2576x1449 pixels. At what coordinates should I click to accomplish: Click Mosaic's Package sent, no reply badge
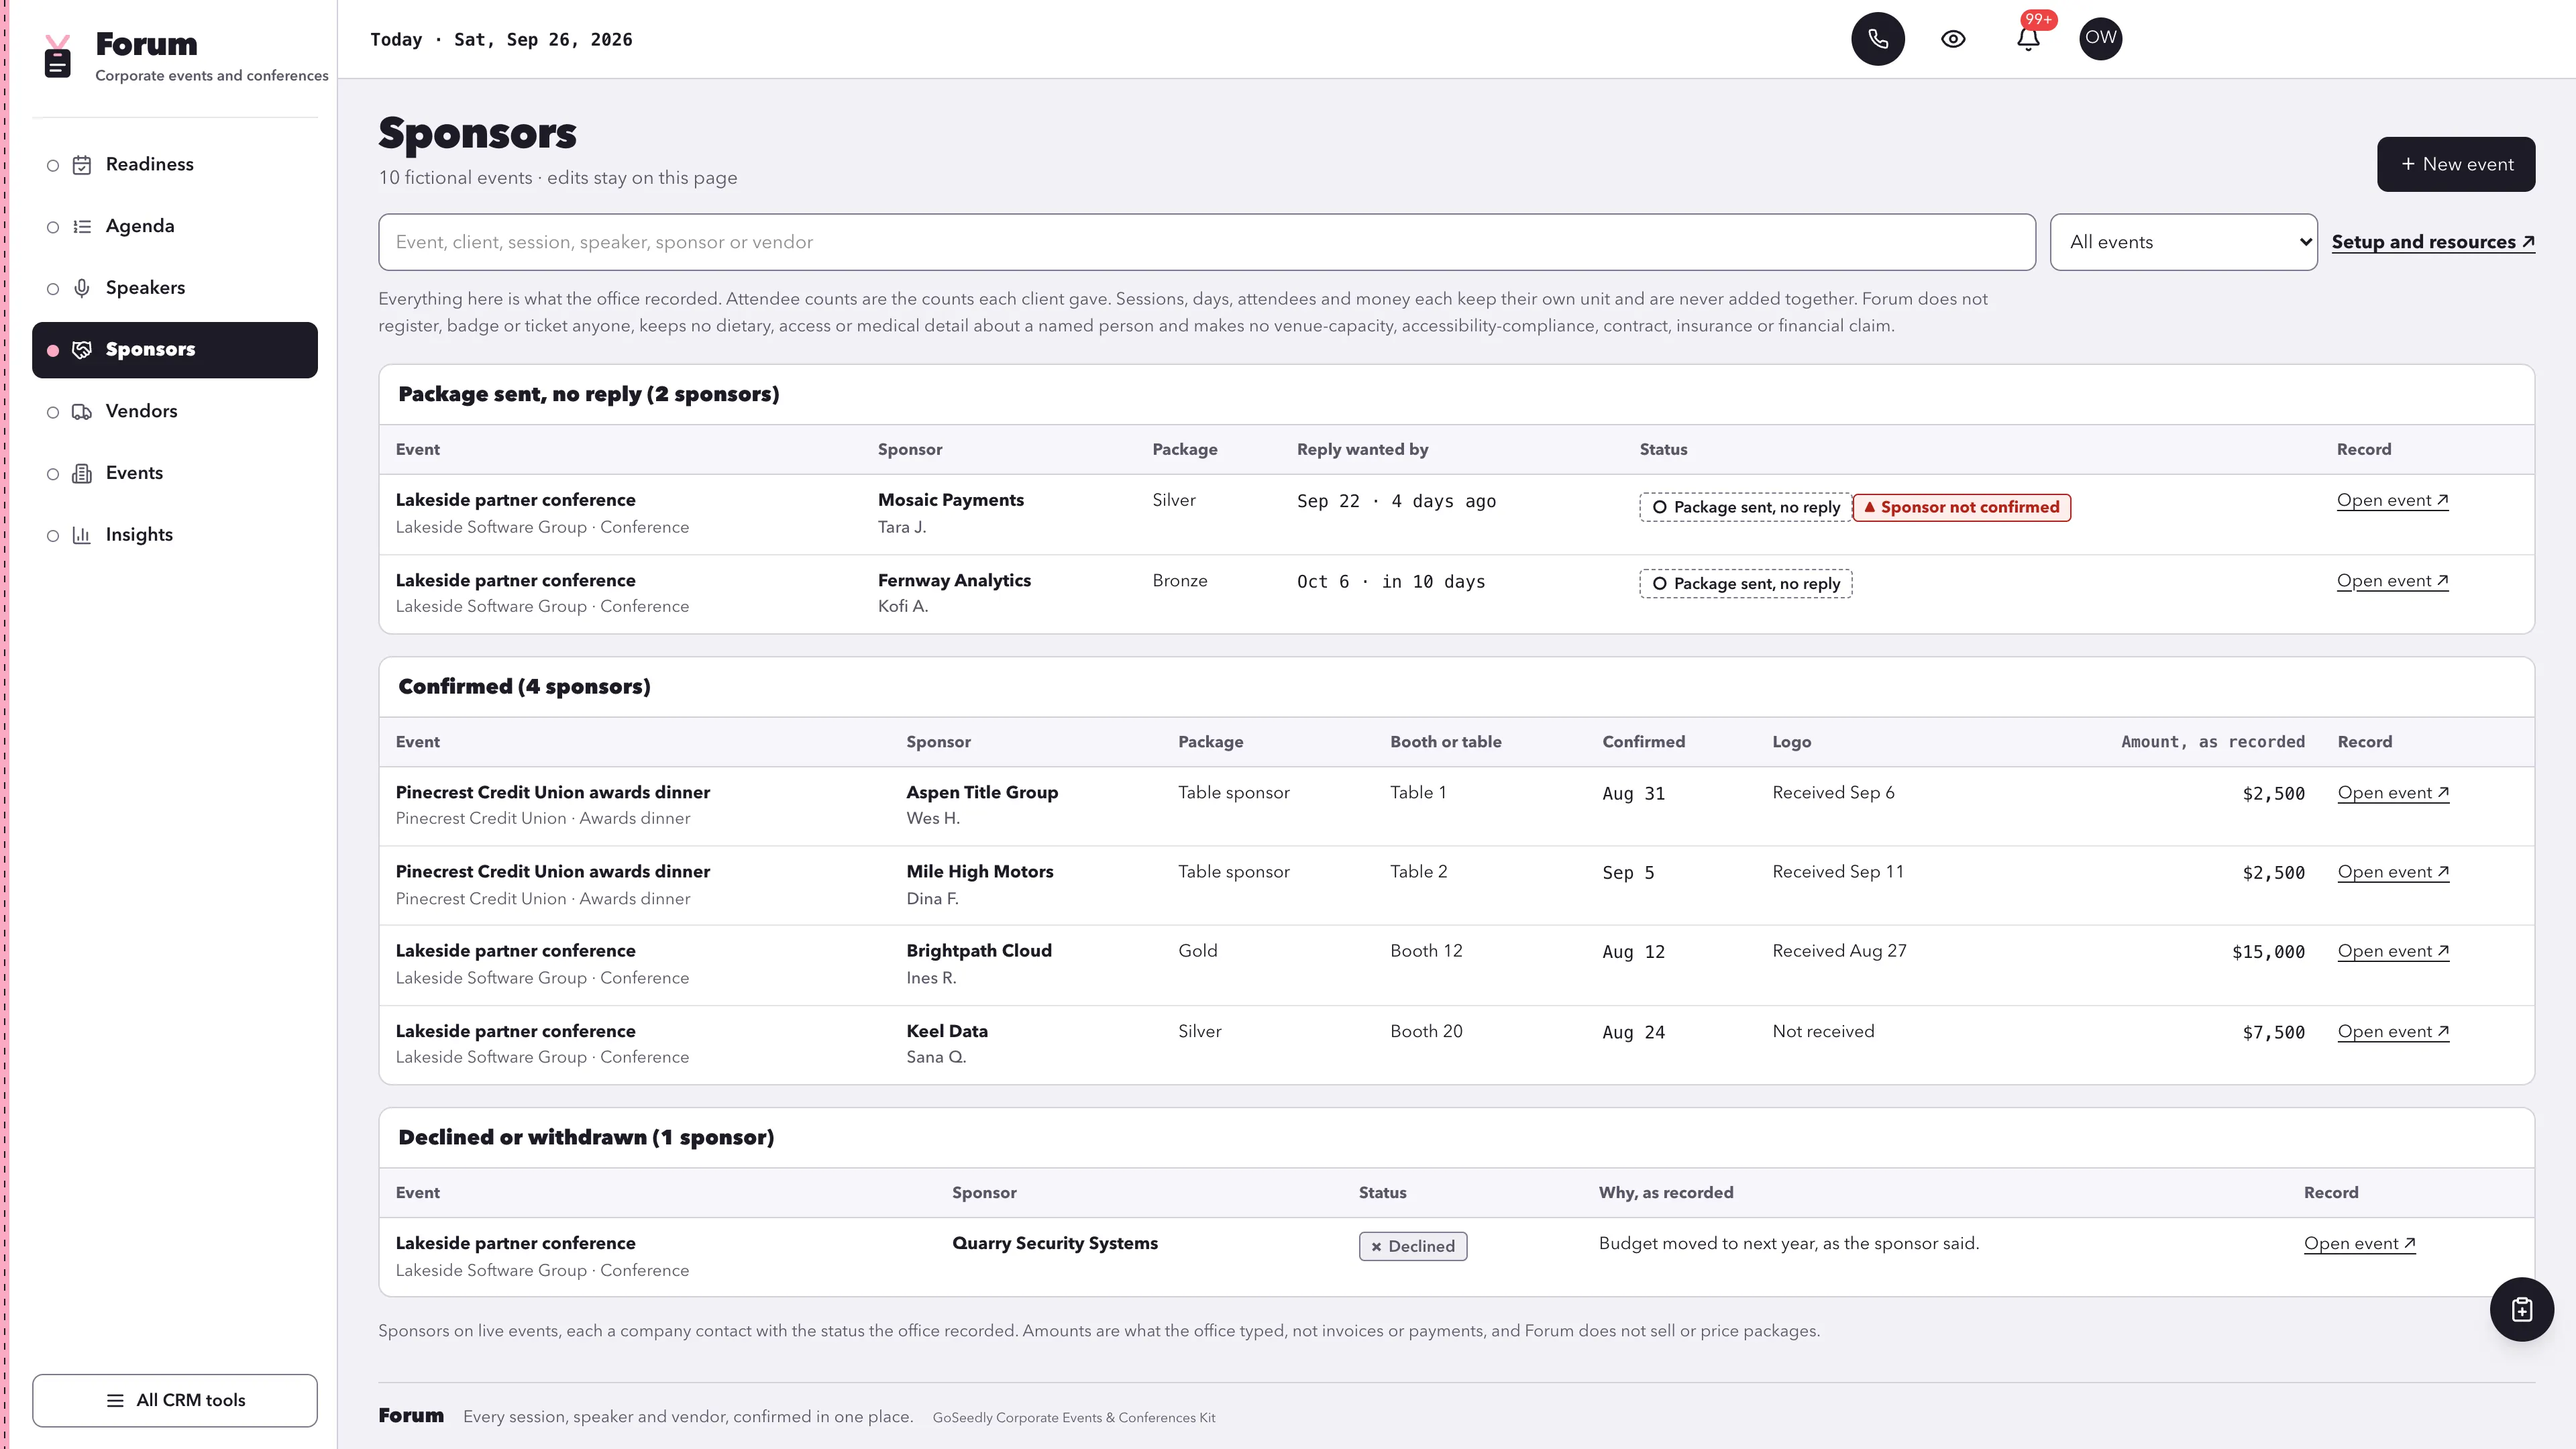coord(1745,507)
